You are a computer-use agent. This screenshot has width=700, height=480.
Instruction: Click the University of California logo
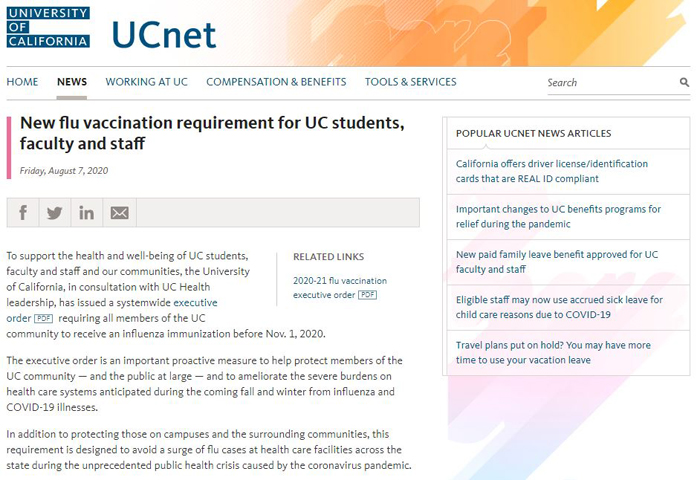(48, 27)
